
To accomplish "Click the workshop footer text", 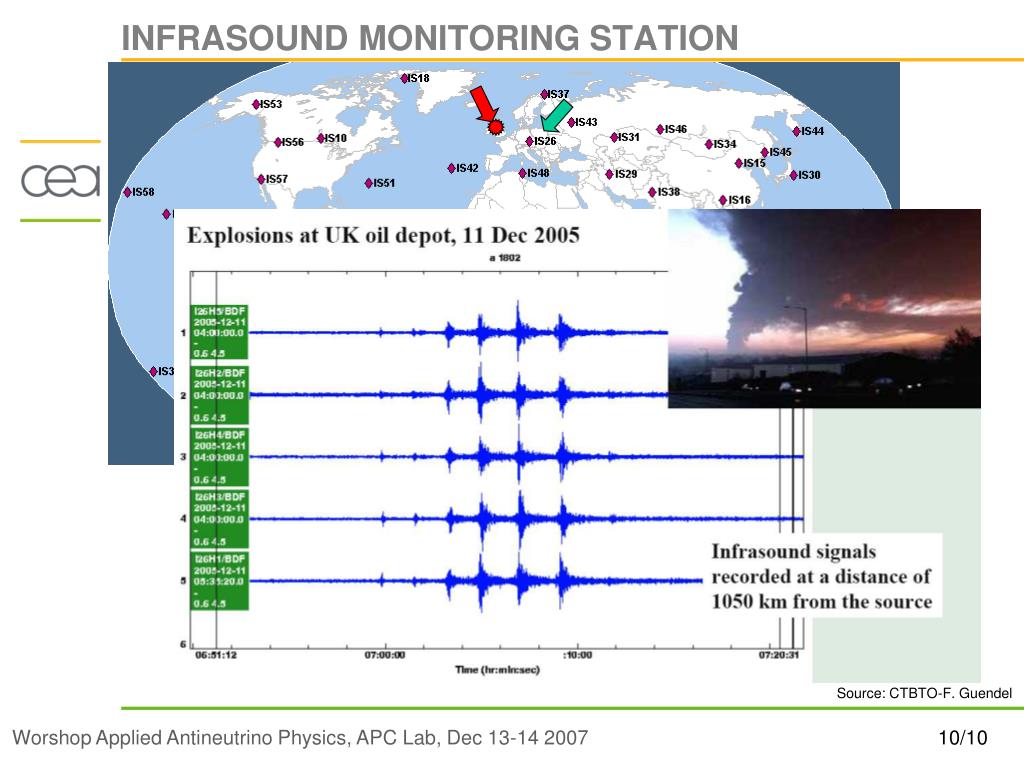I will click(x=300, y=738).
